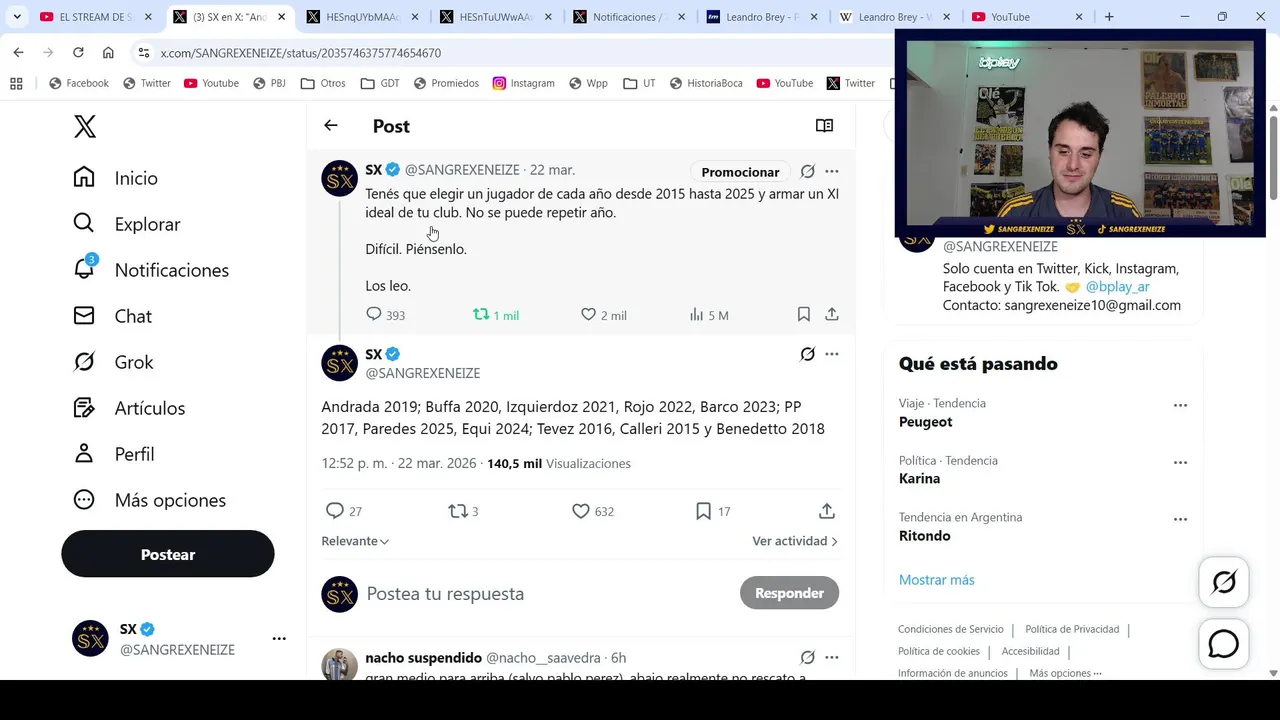This screenshot has height=720, width=1280.
Task: Open Perfil in the sidebar
Action: 113,454
